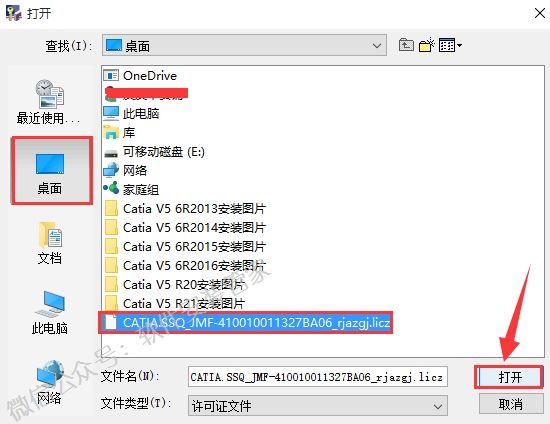Image resolution: width=550 pixels, height=424 pixels.
Task: Select 最近使用 in the places sidebar
Action: tap(49, 102)
